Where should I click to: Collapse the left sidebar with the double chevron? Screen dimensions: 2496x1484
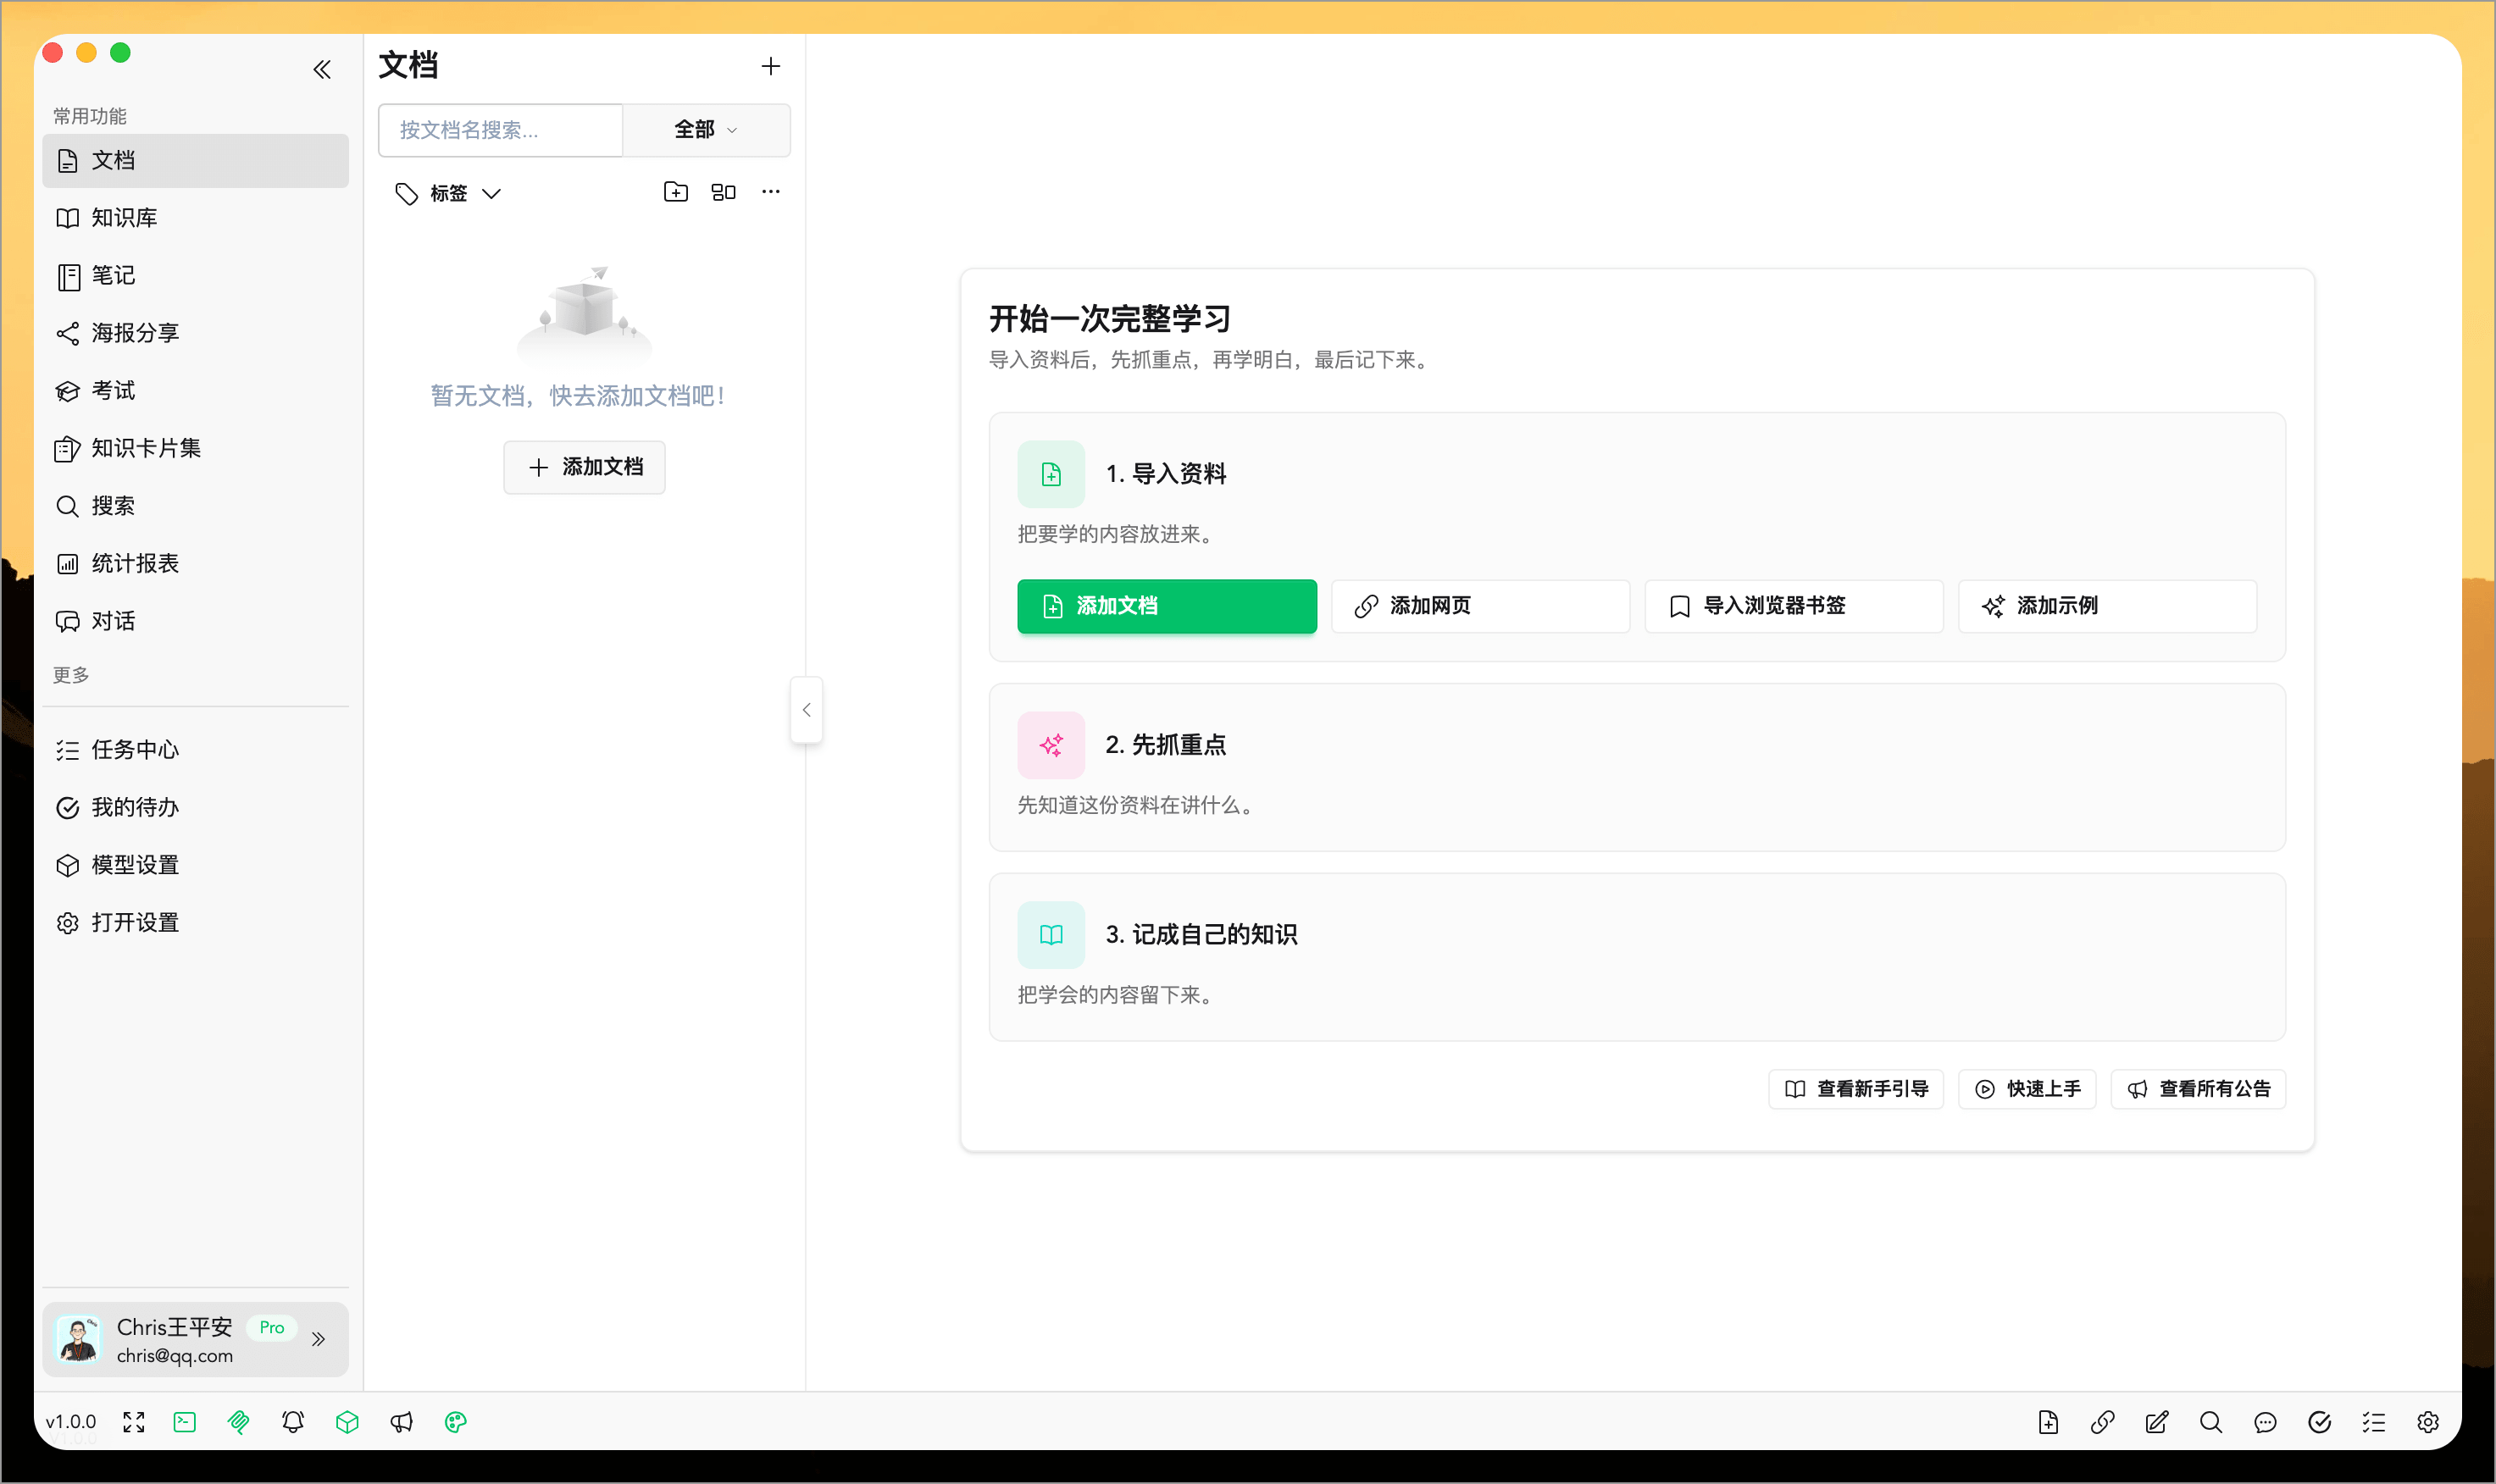(323, 68)
